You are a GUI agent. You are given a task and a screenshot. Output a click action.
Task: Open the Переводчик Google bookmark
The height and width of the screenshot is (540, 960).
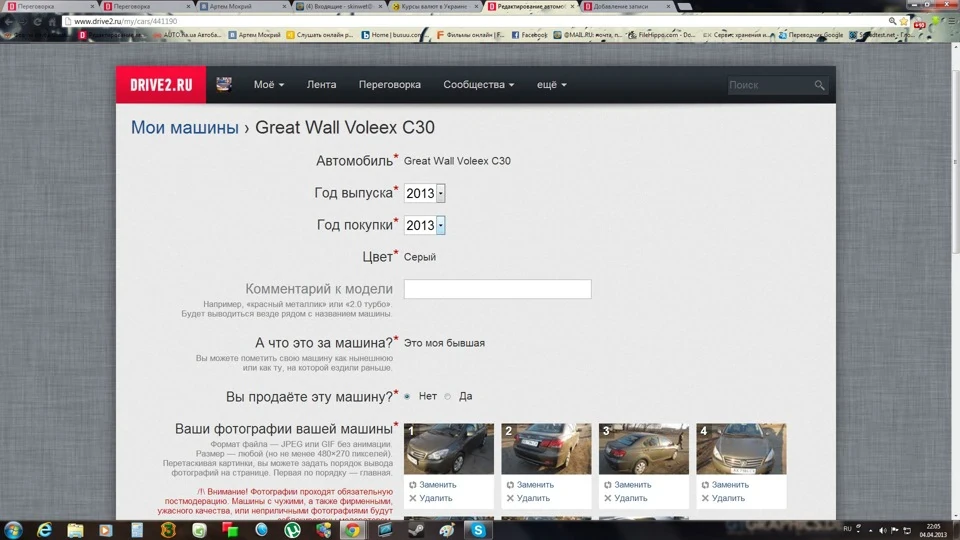(x=811, y=35)
